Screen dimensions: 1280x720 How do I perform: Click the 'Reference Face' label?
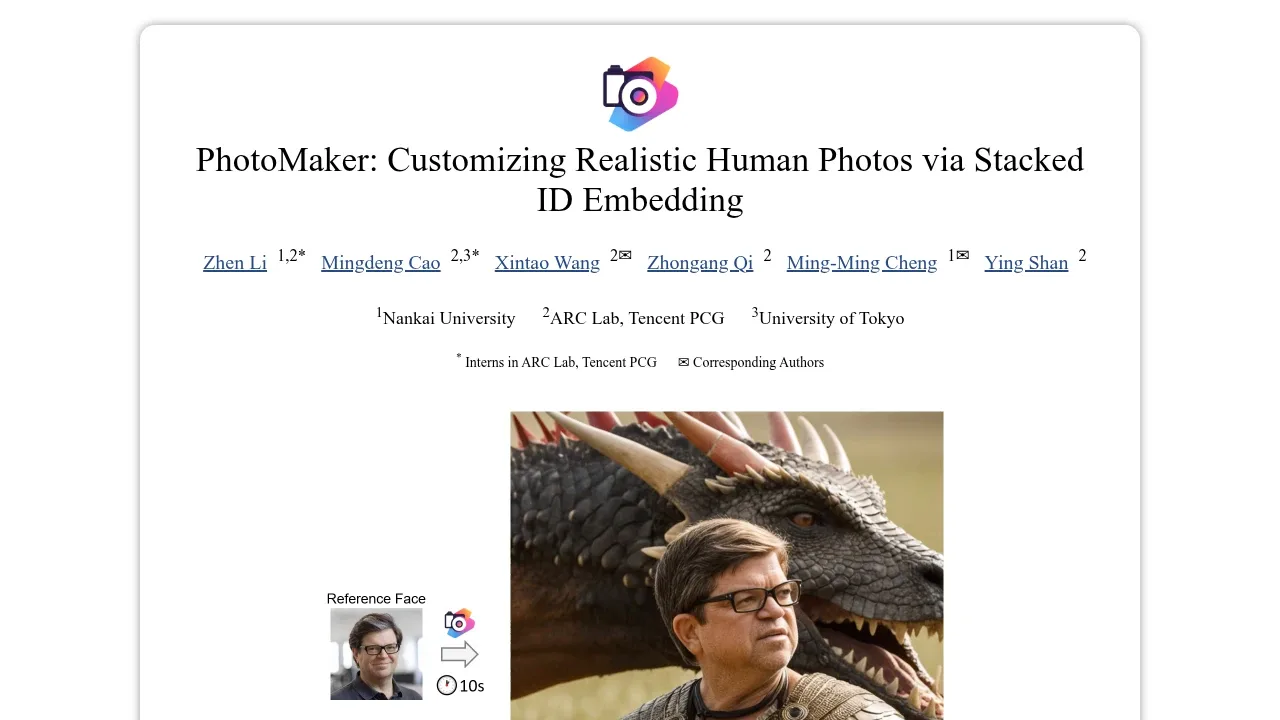(x=376, y=599)
